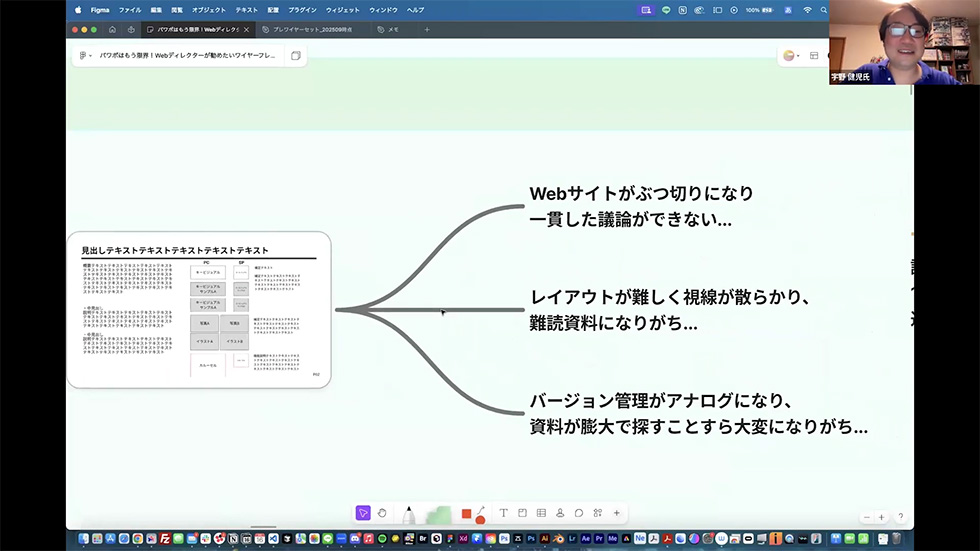The height and width of the screenshot is (551, 980).
Task: Click the Figma app menu
Action: point(99,10)
